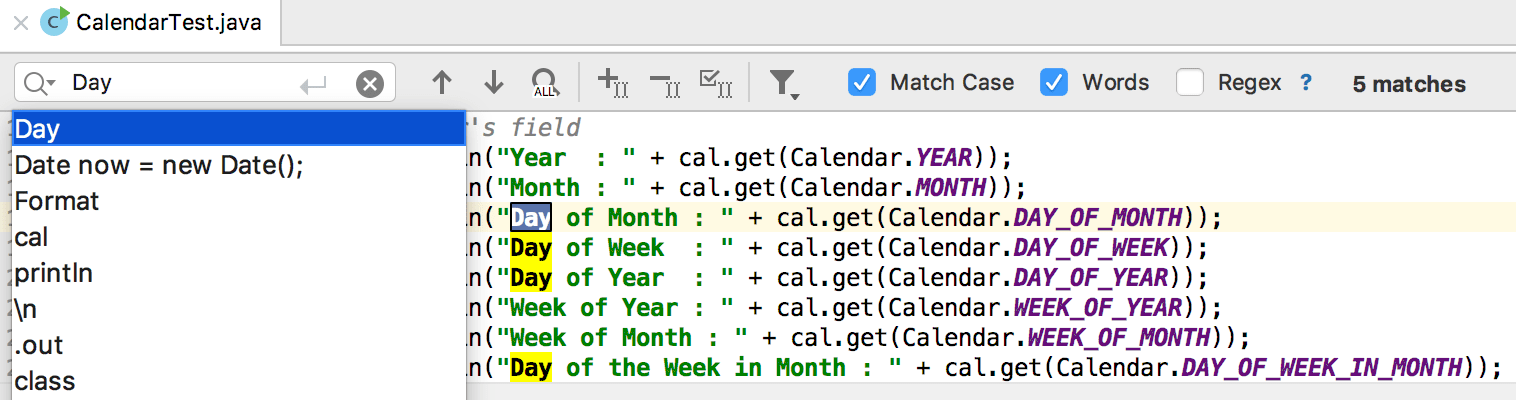
Task: Open the search history magnifier dropdown
Action: tap(40, 84)
